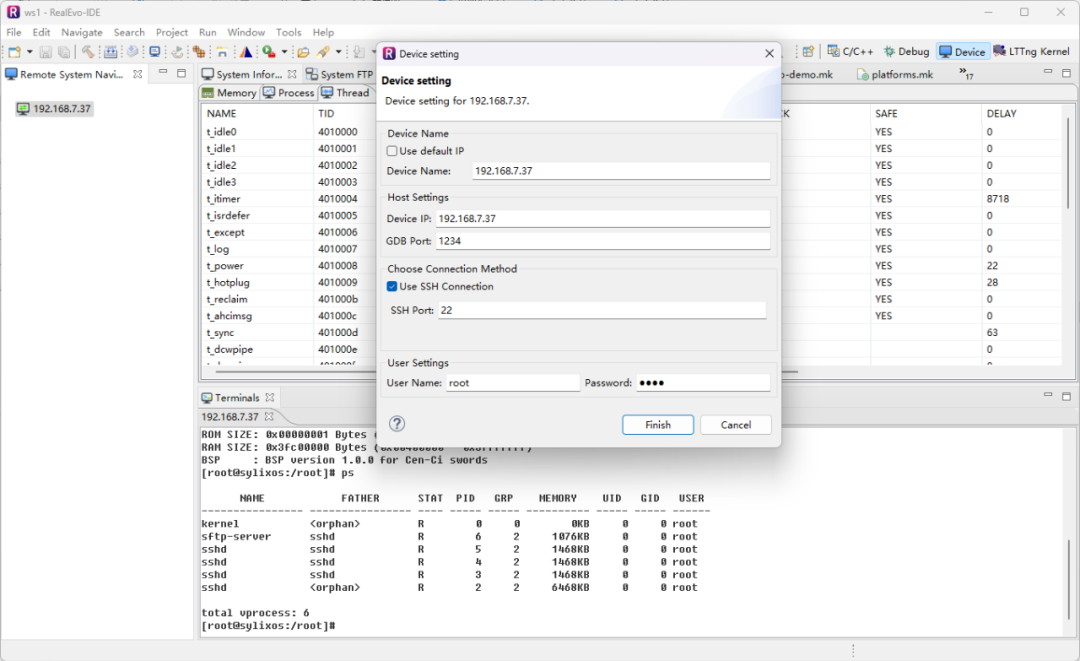The height and width of the screenshot is (661, 1080).
Task: Uncheck the Use SSH Connection checkbox
Action: click(x=392, y=286)
